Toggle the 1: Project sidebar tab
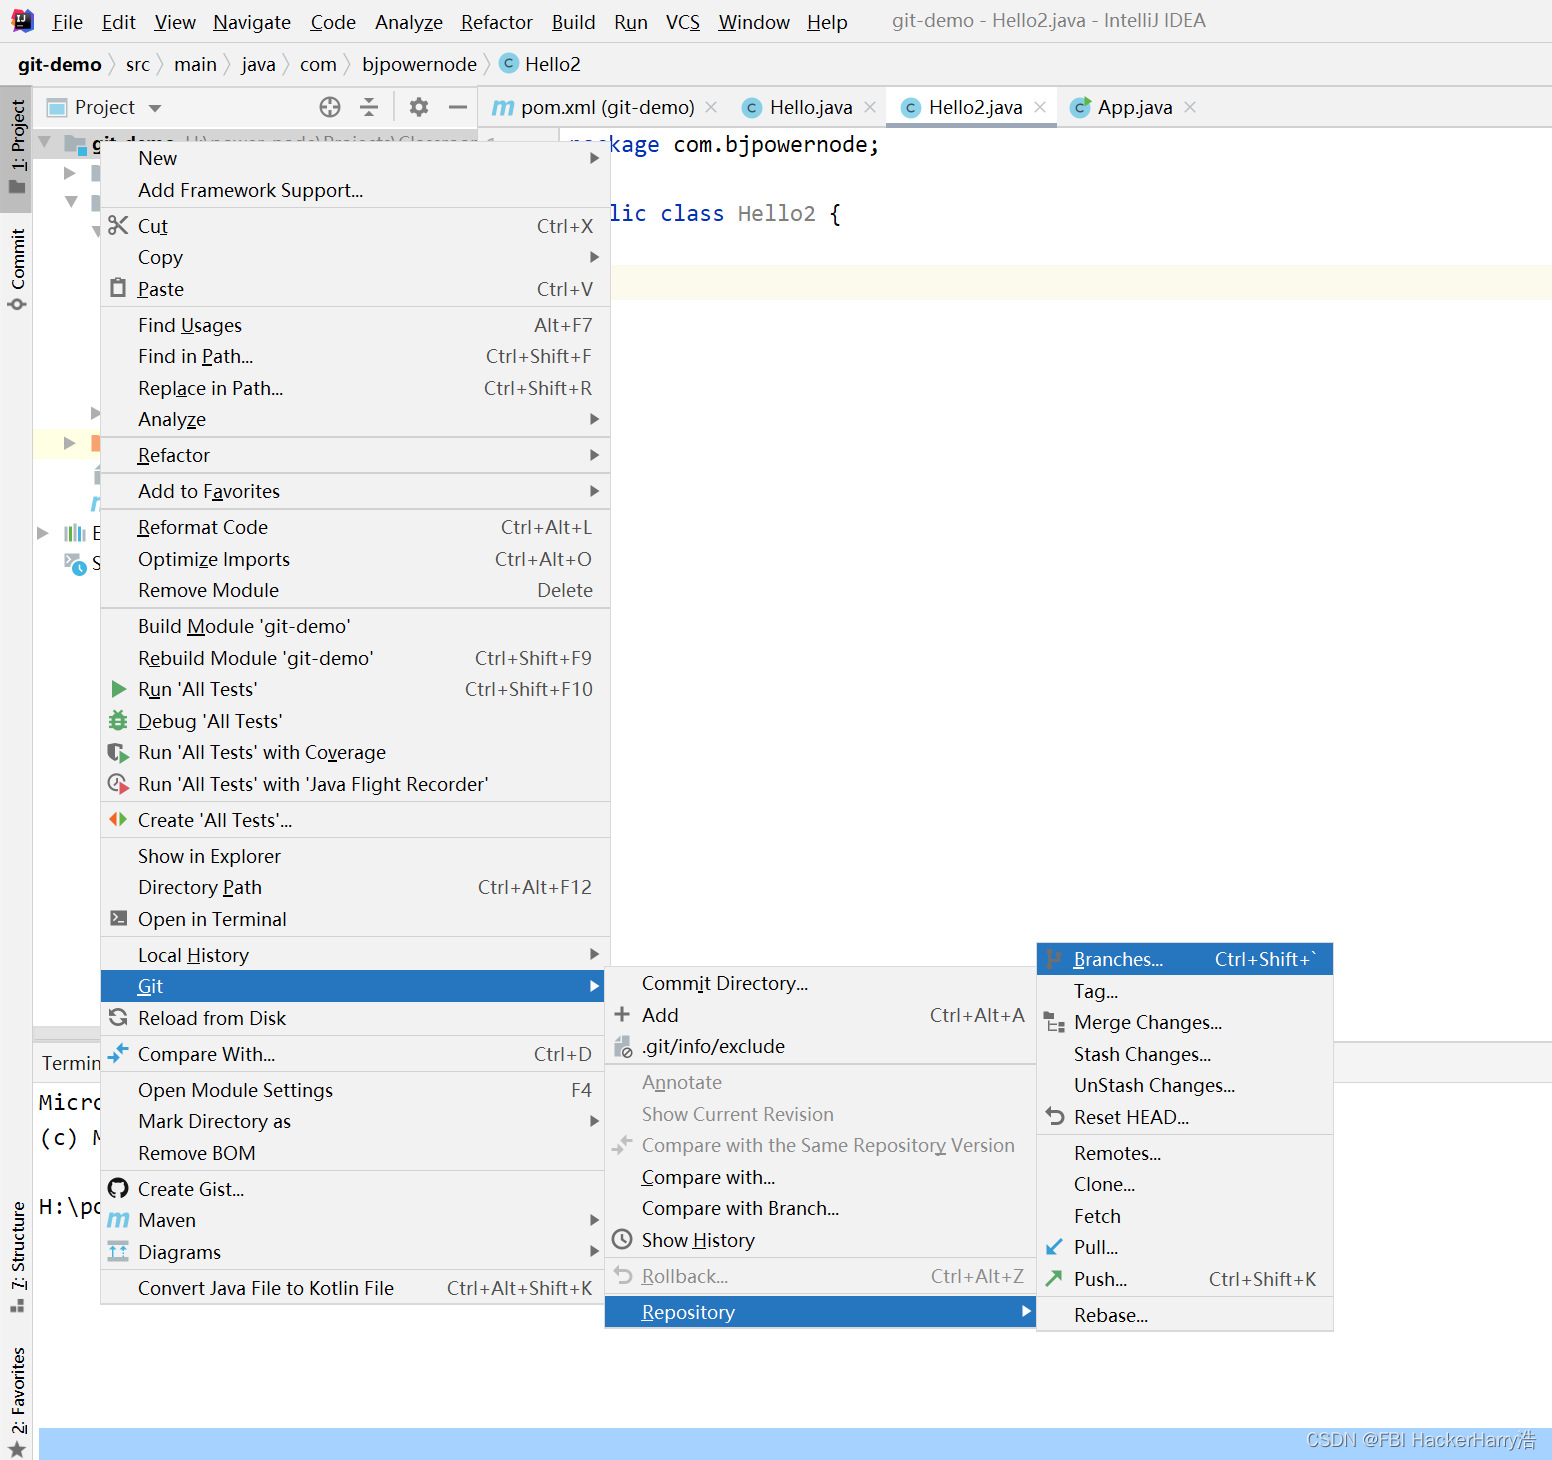The width and height of the screenshot is (1552, 1460). coord(17,146)
